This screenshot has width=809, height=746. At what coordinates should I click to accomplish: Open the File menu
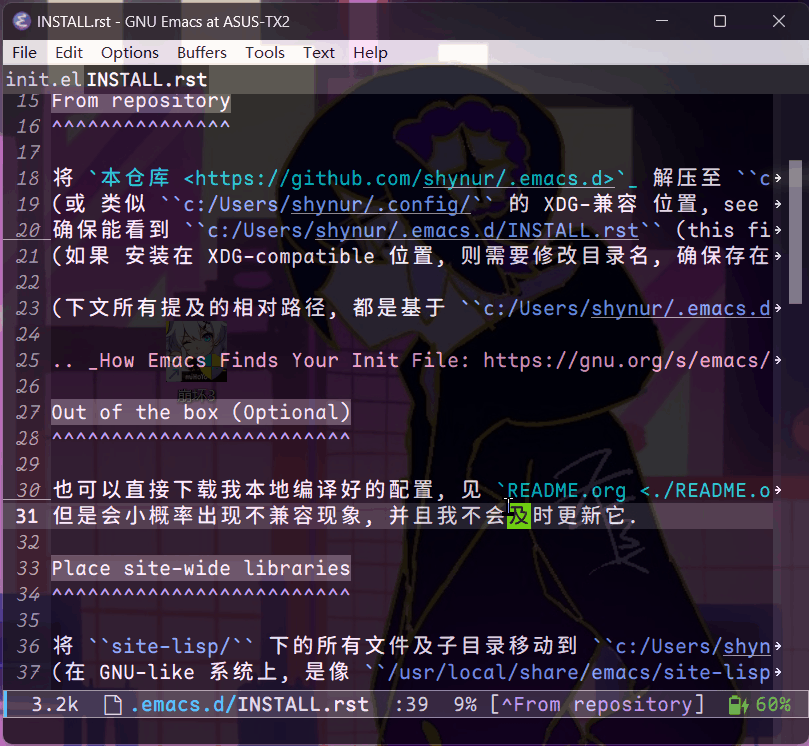(x=24, y=53)
